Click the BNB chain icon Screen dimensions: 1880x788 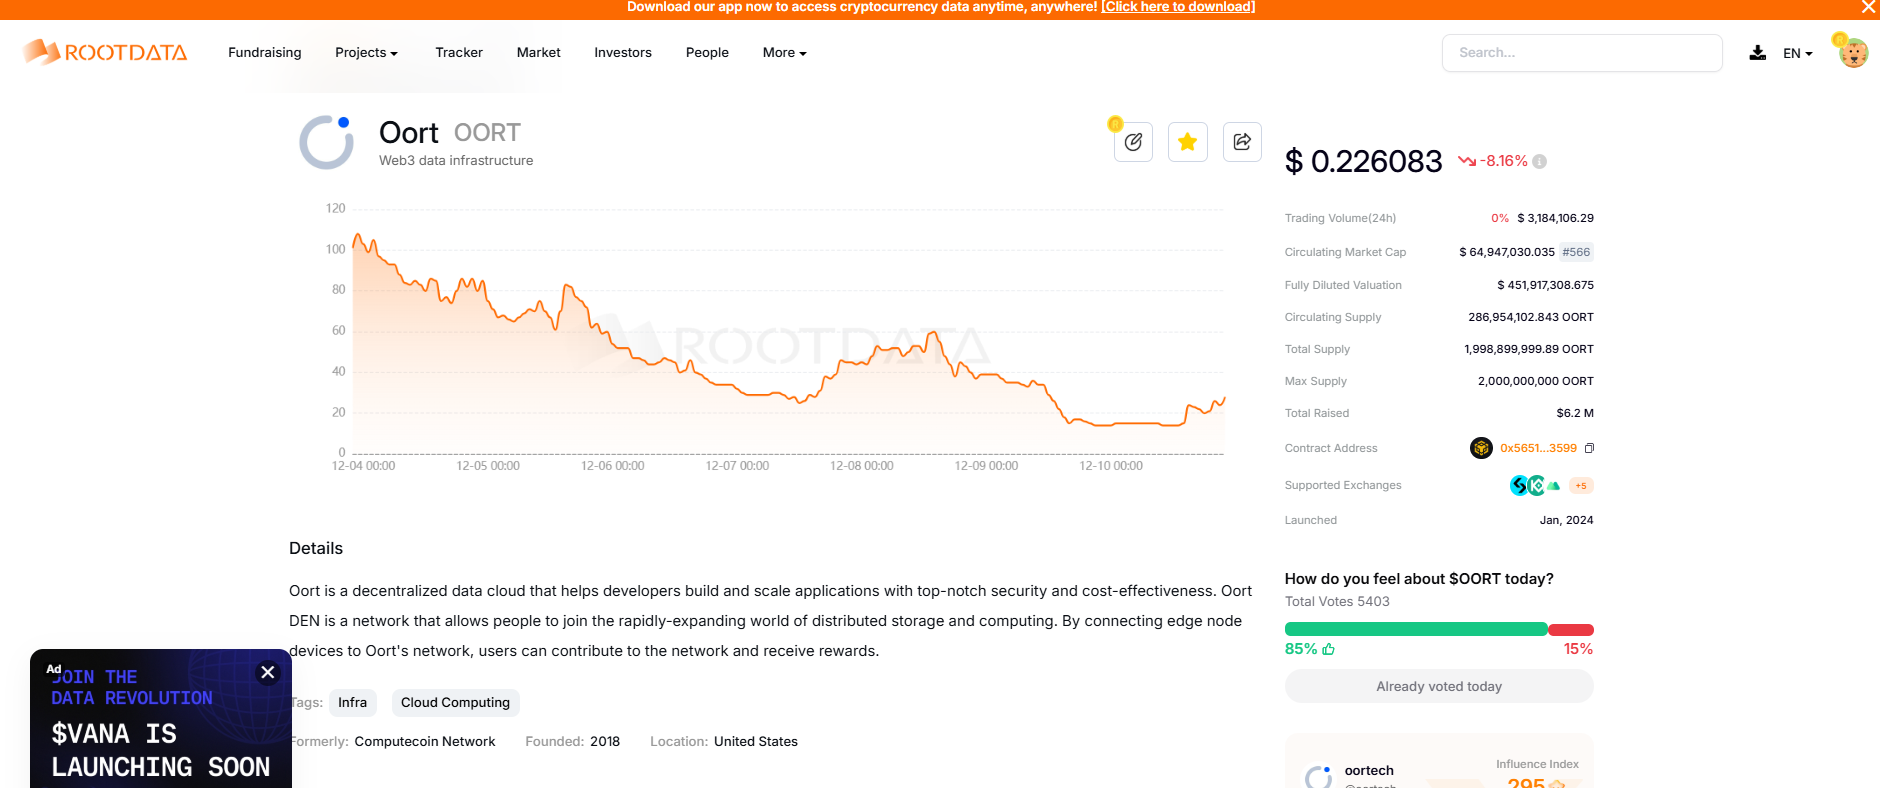[x=1481, y=448]
